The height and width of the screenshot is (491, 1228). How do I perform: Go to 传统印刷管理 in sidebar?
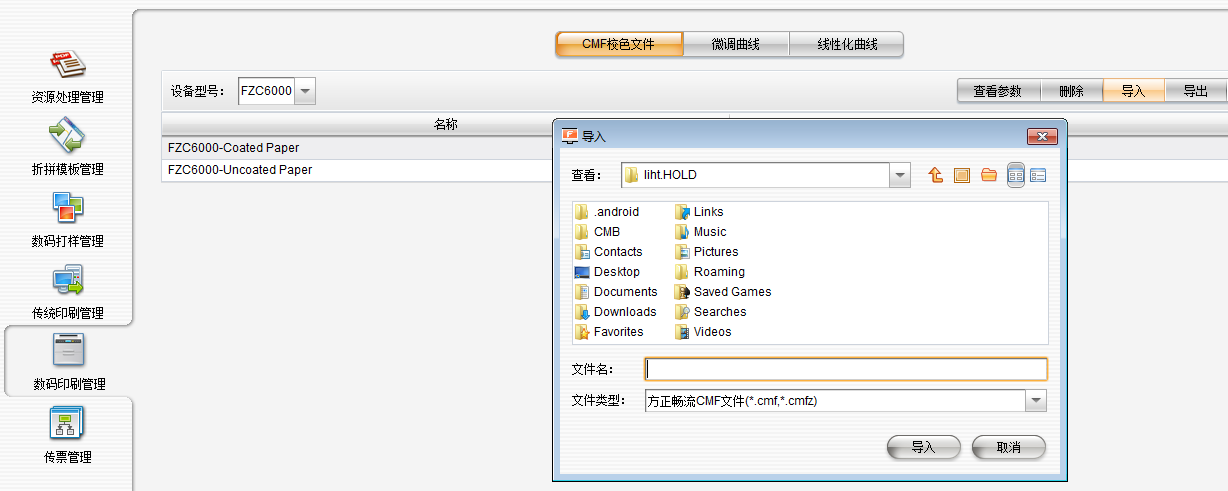click(x=67, y=291)
